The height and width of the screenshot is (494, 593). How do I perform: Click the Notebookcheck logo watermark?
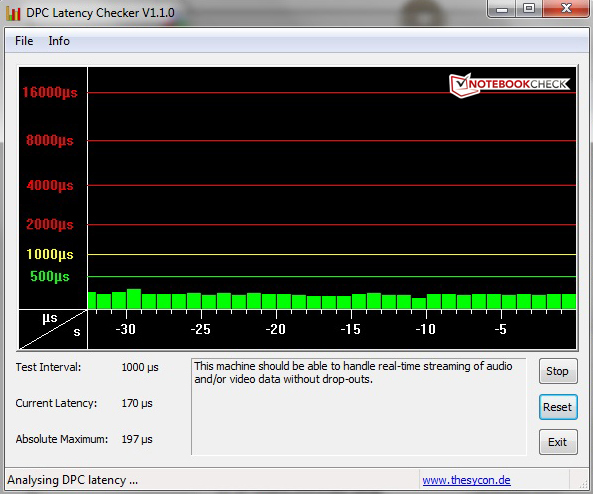click(x=509, y=85)
